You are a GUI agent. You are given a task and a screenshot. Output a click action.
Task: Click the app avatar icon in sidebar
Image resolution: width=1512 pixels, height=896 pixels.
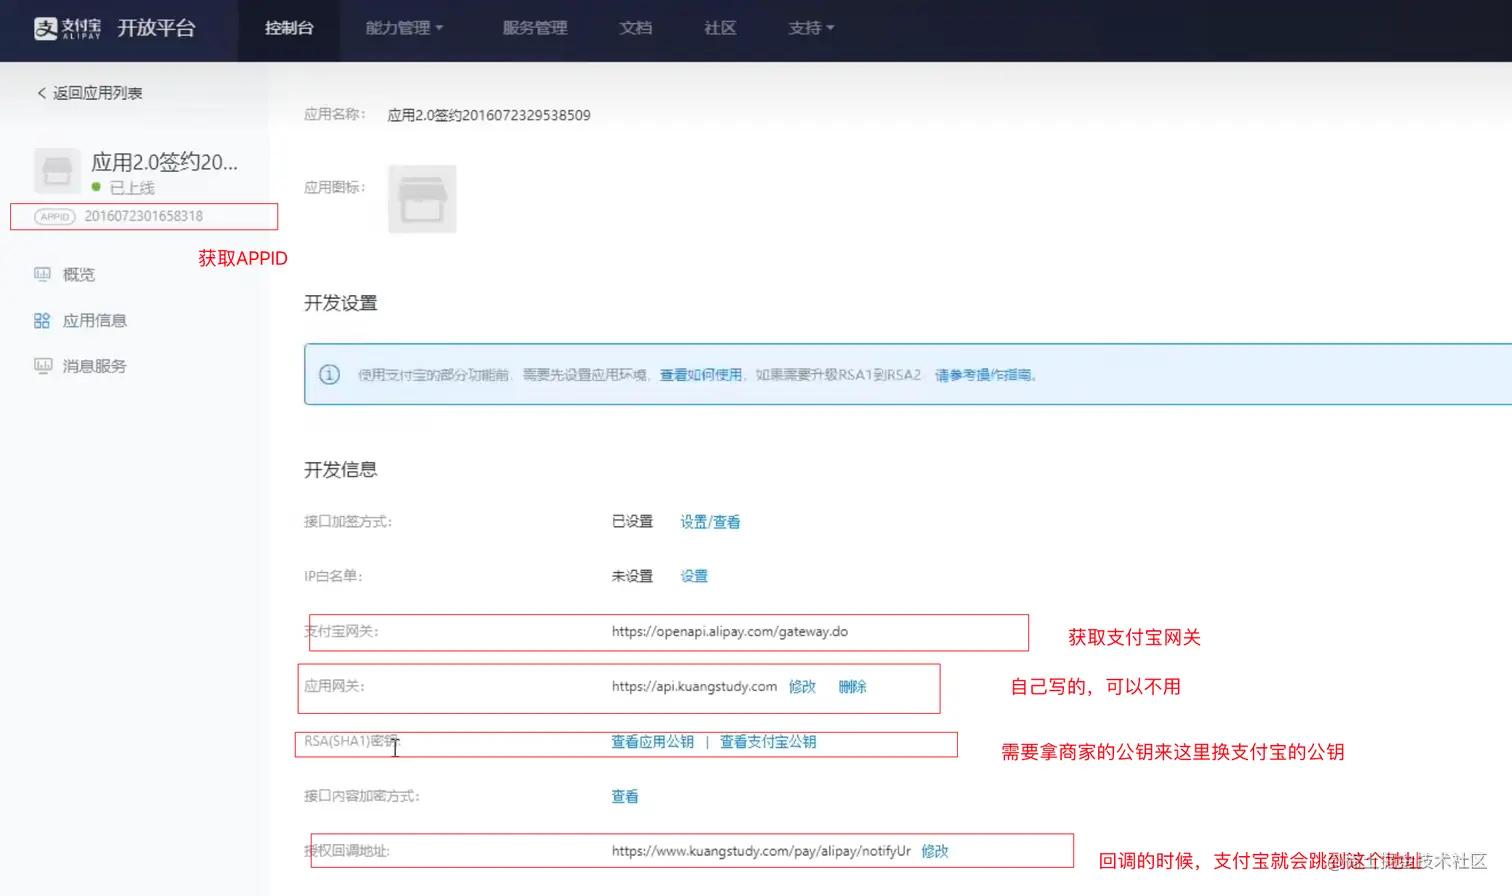pos(57,171)
